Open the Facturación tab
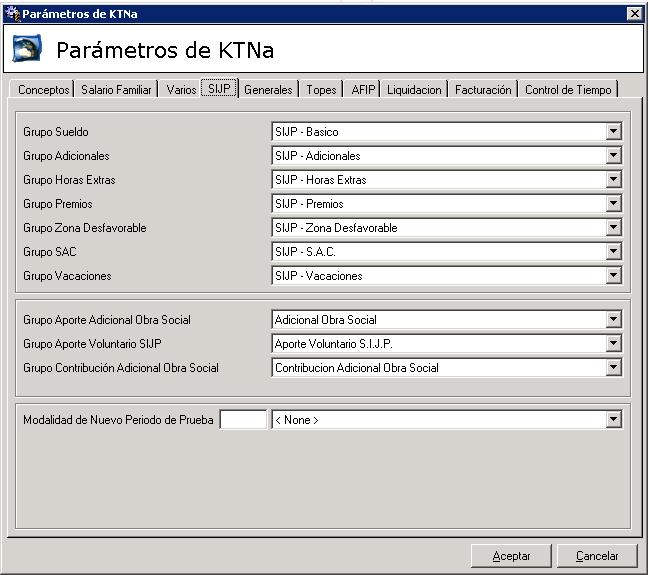 [x=483, y=90]
